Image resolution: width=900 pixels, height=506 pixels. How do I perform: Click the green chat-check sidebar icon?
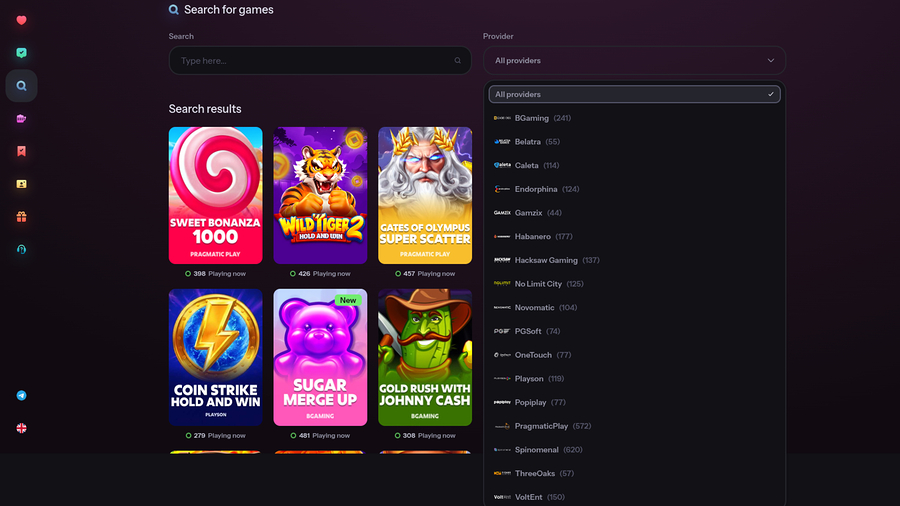[21, 53]
